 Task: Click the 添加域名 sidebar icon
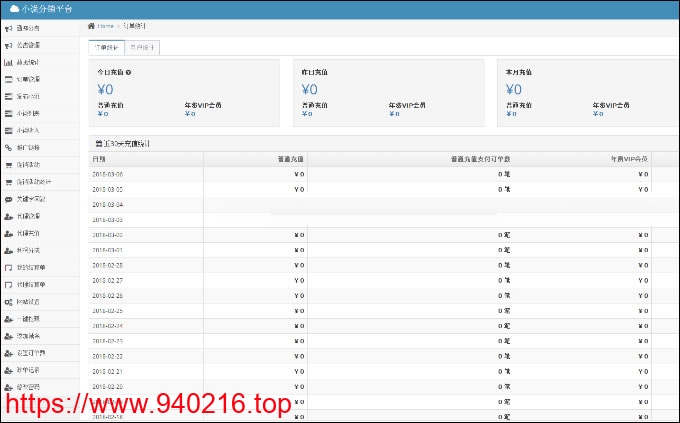pos(8,336)
